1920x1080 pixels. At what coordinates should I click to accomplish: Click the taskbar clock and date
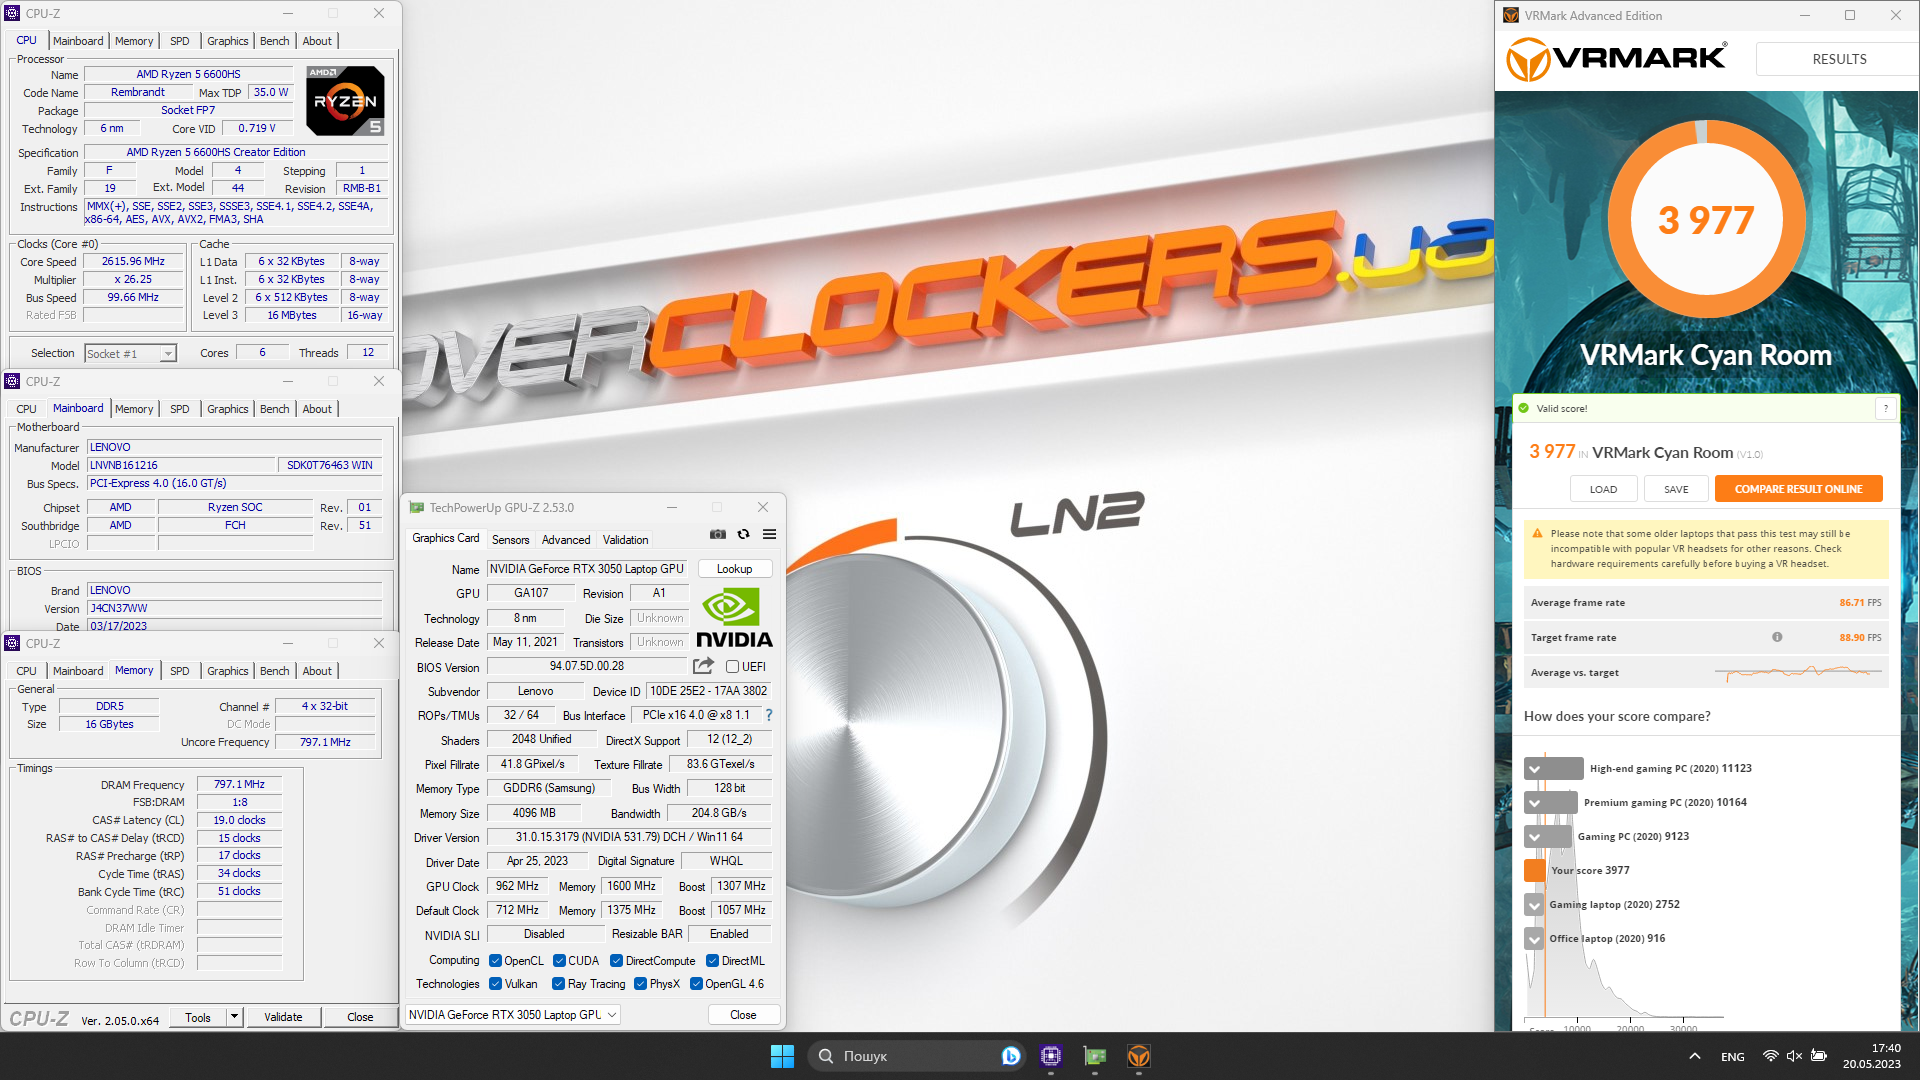click(1872, 1056)
